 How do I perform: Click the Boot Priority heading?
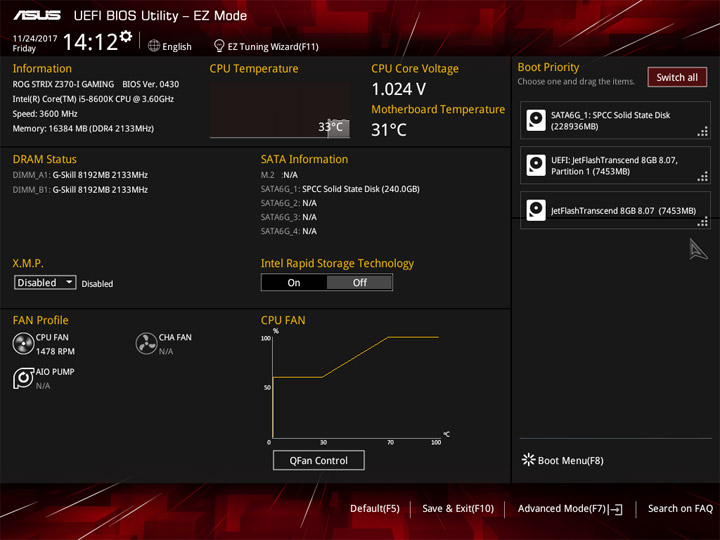tap(548, 67)
